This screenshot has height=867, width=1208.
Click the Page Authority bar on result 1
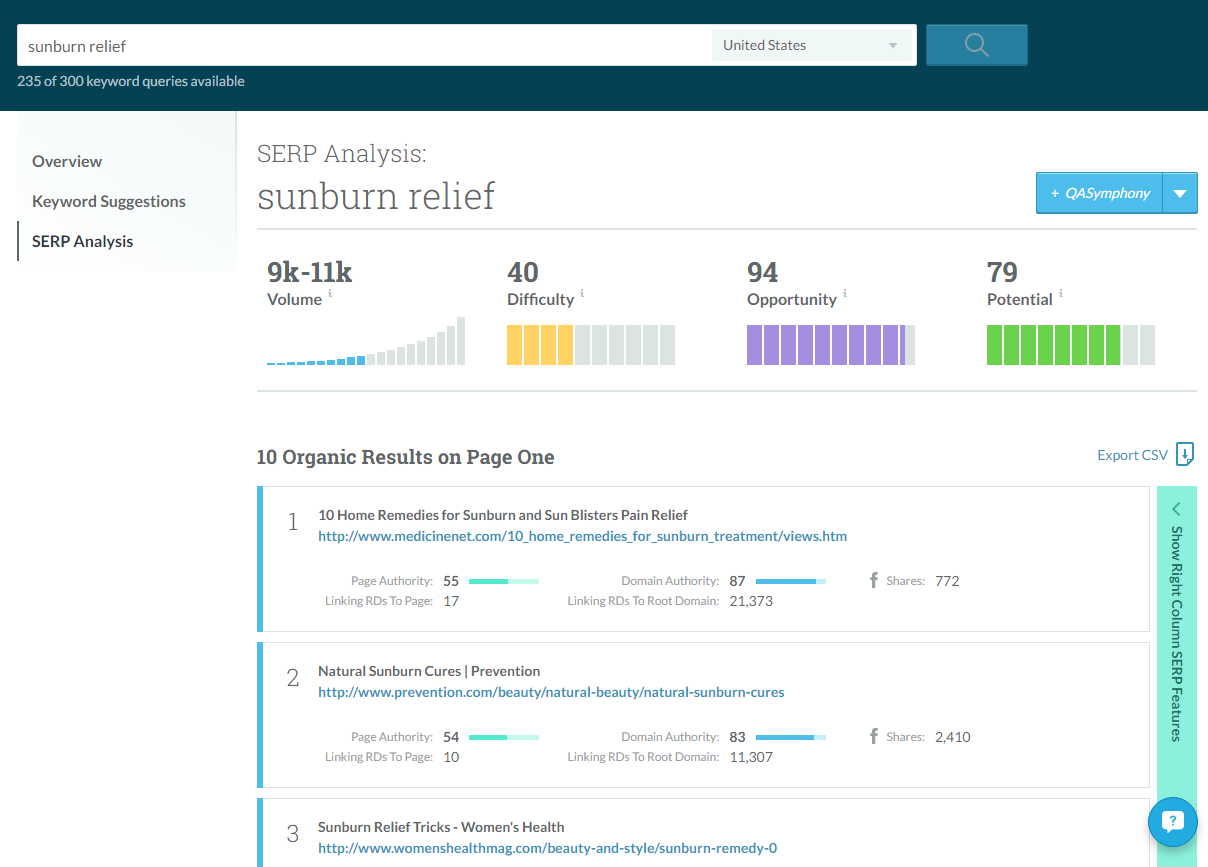pyautogui.click(x=505, y=580)
